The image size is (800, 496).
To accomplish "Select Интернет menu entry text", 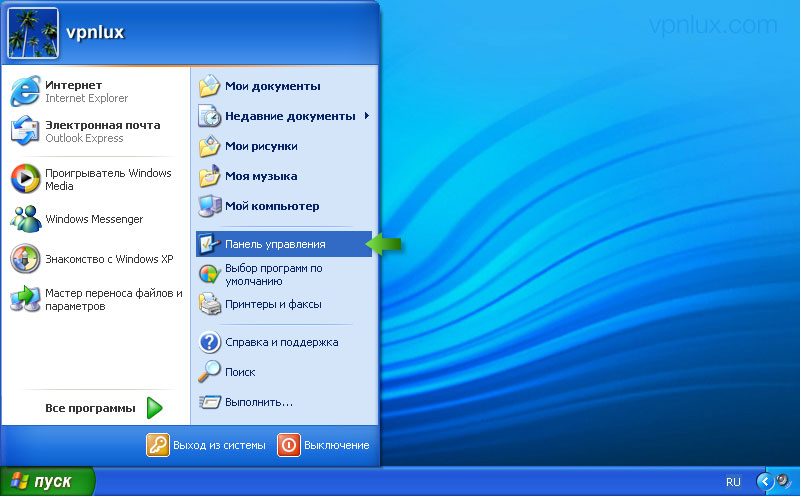I will 73,85.
